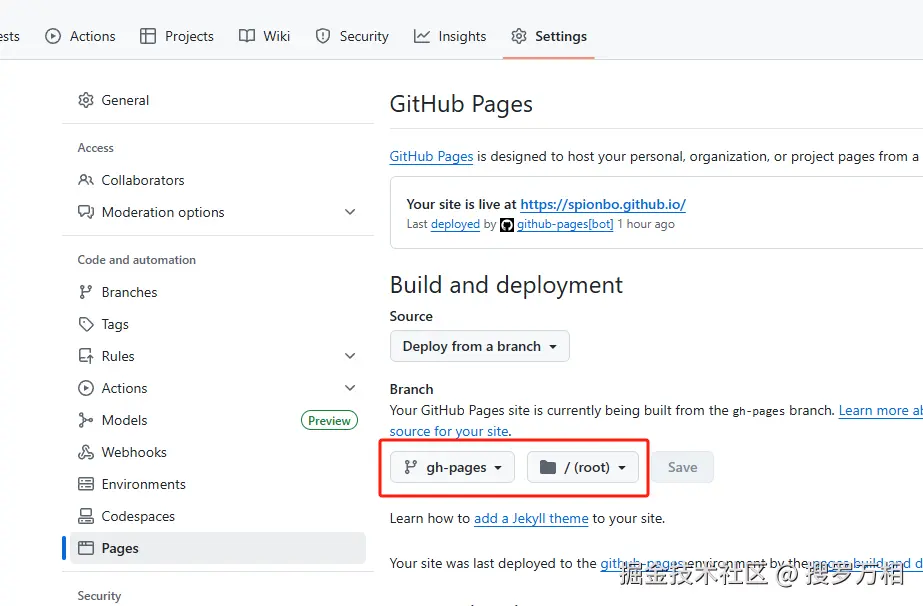The width and height of the screenshot is (923, 606).
Task: Select Pages in the settings sidebar
Action: pyautogui.click(x=218, y=548)
